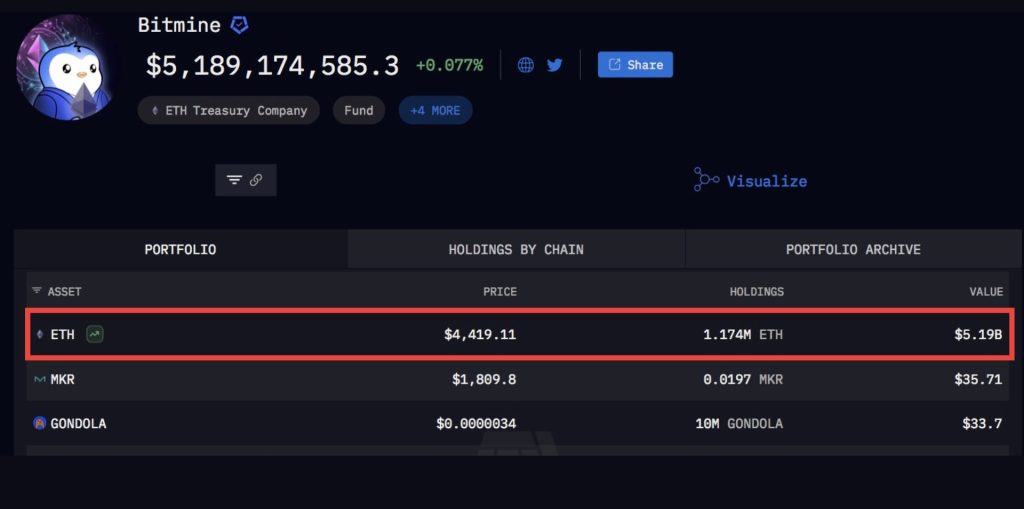Select the +0.077% change figure
This screenshot has height=509, width=1024.
click(x=449, y=65)
